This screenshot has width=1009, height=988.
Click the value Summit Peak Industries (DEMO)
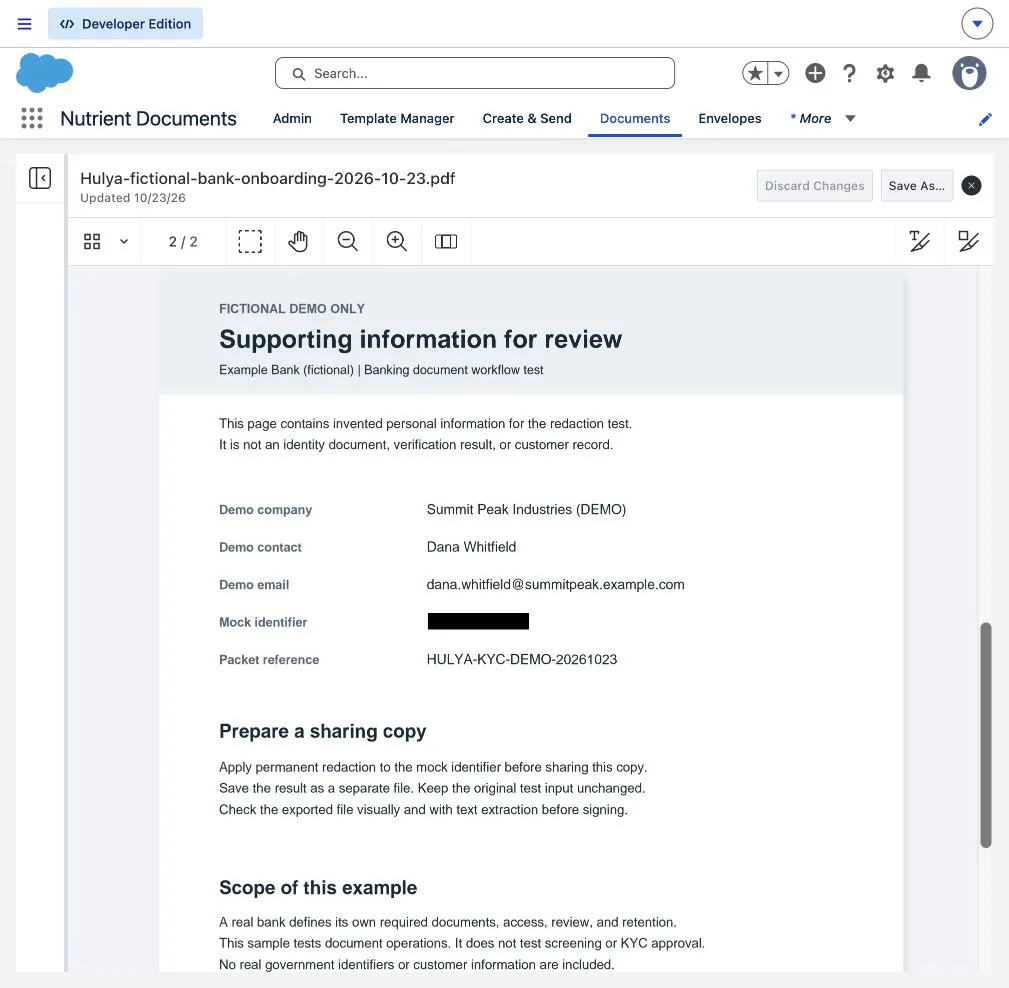click(x=526, y=509)
